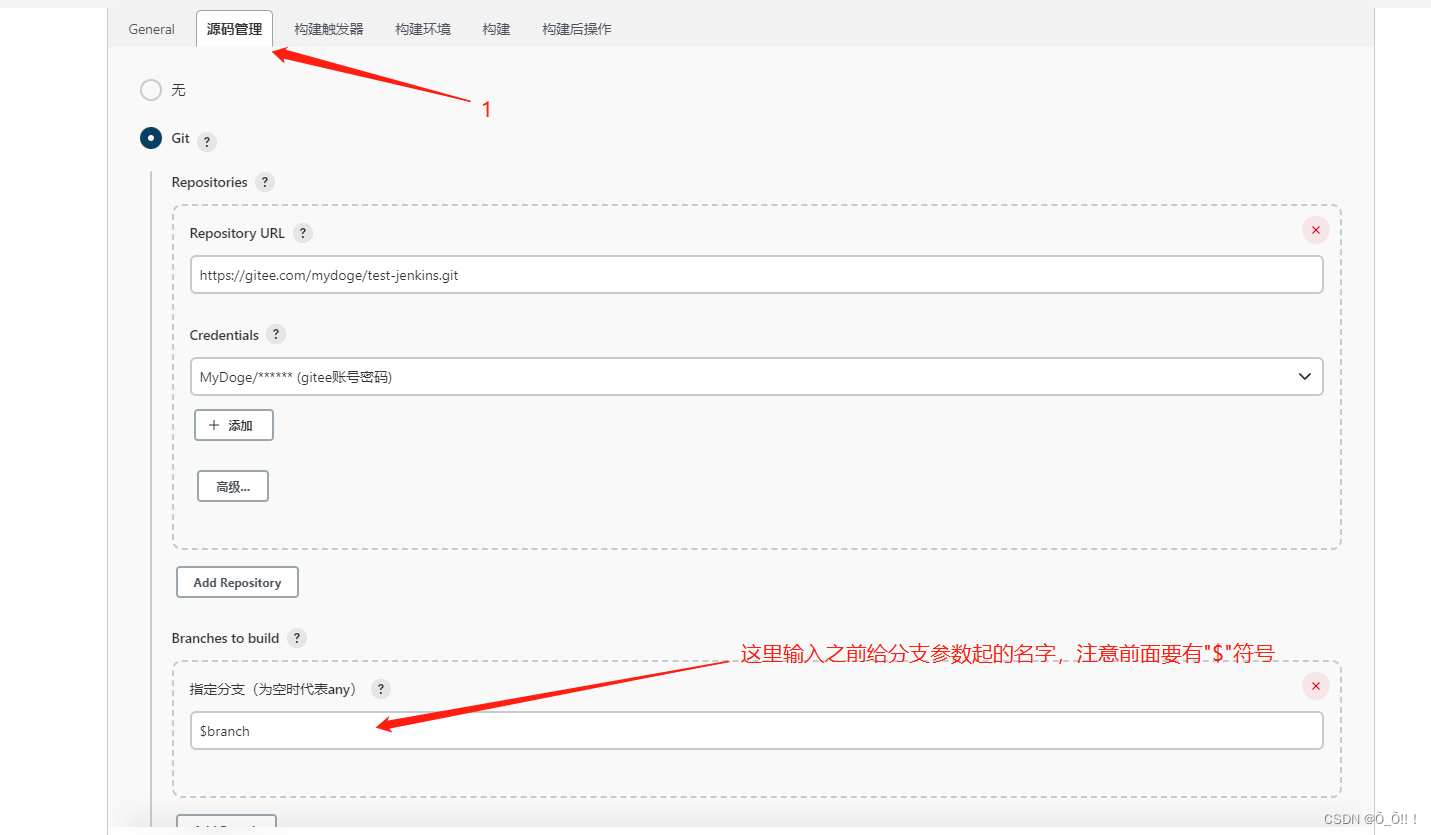Open the 构建触发器 tab
1431x835 pixels.
pos(329,29)
